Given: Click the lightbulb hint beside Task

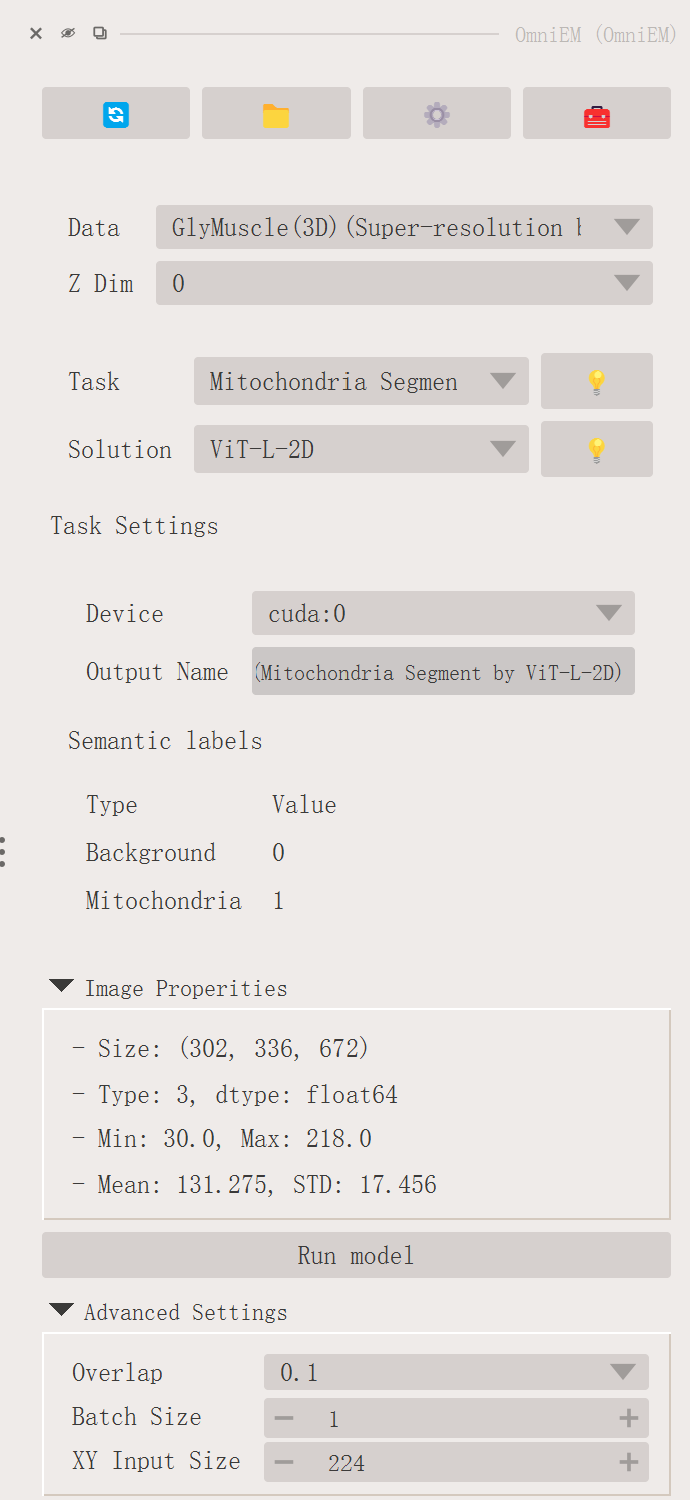Looking at the screenshot, I should (x=596, y=381).
